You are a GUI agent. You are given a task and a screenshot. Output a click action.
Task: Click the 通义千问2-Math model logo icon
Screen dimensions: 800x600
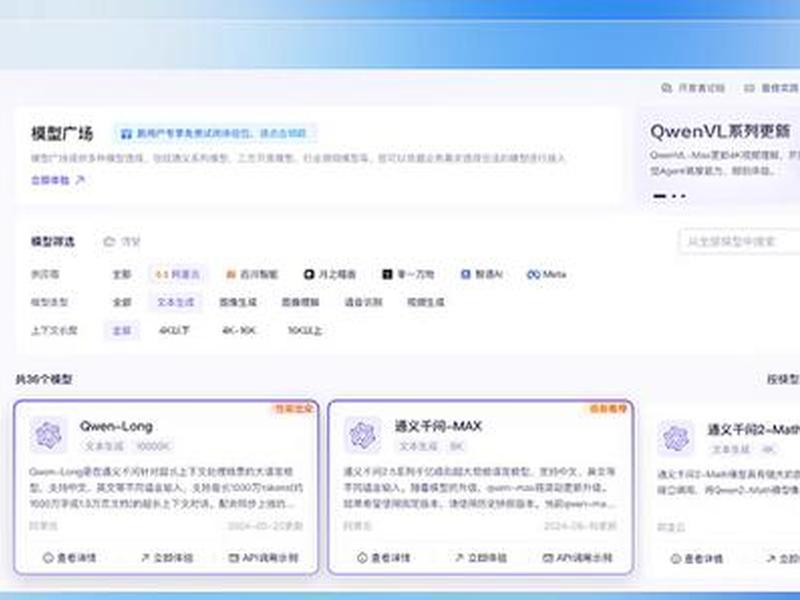[676, 438]
